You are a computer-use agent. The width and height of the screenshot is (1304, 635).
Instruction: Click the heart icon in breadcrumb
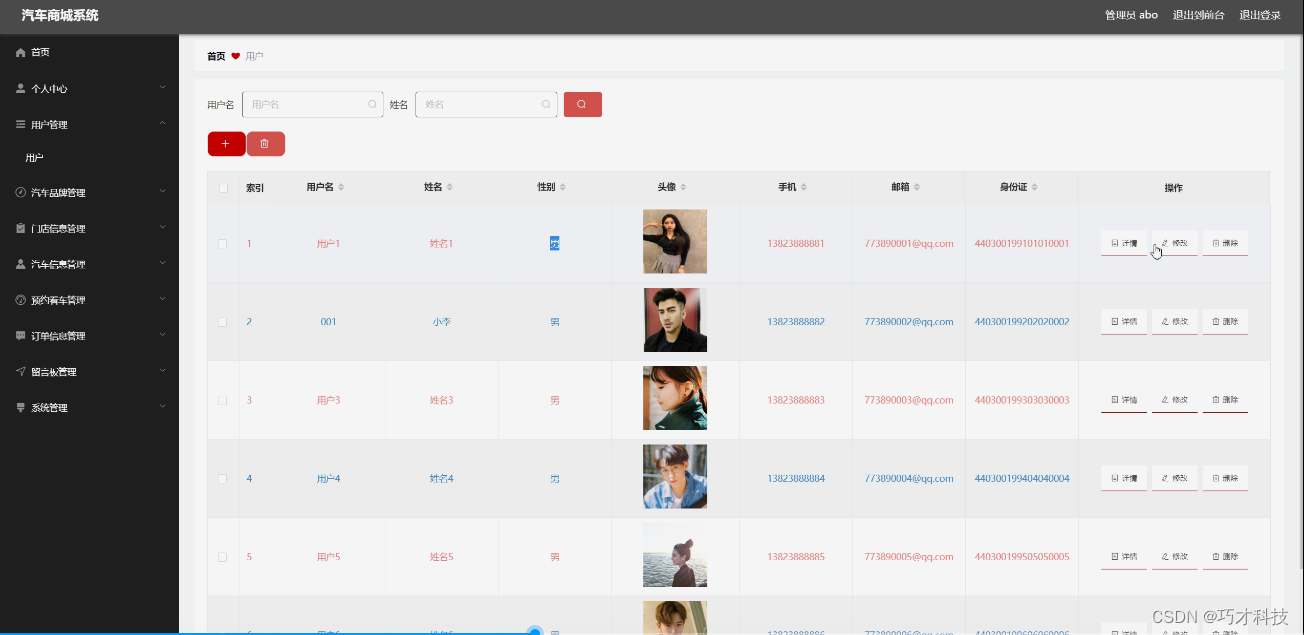coord(236,56)
